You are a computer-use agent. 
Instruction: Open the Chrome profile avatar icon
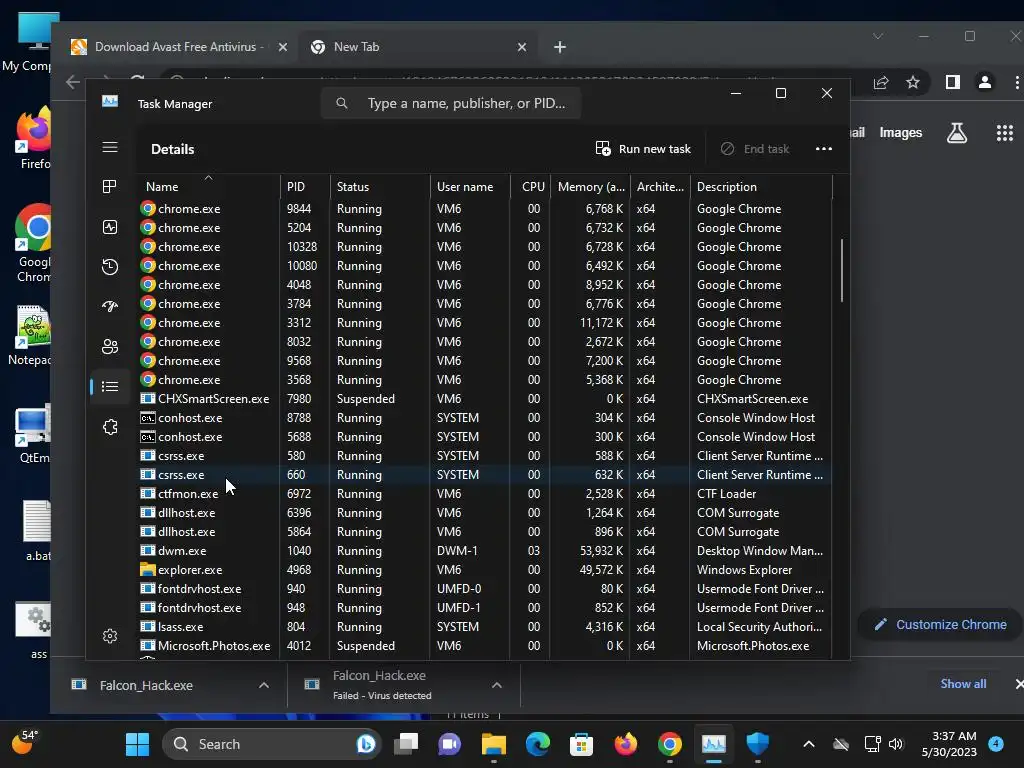[x=985, y=82]
